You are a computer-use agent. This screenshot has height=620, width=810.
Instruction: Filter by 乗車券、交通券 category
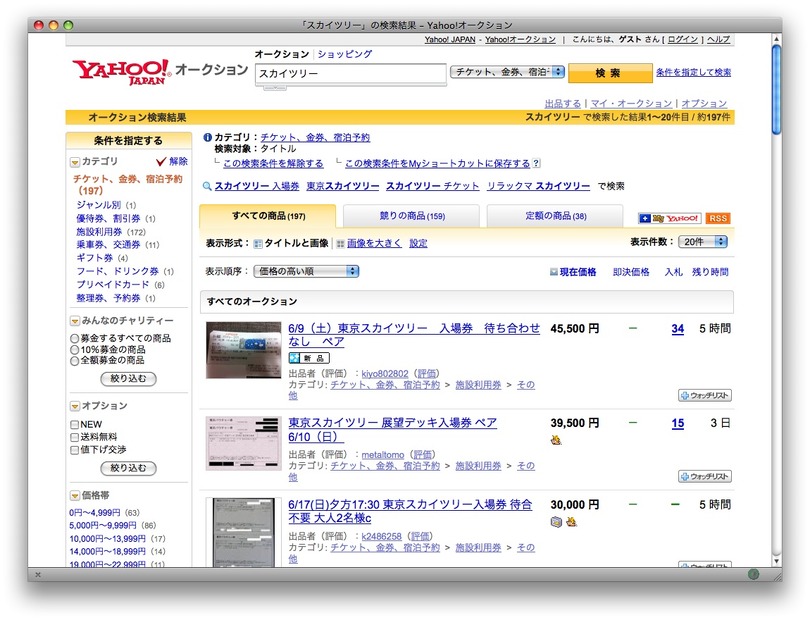pos(108,245)
